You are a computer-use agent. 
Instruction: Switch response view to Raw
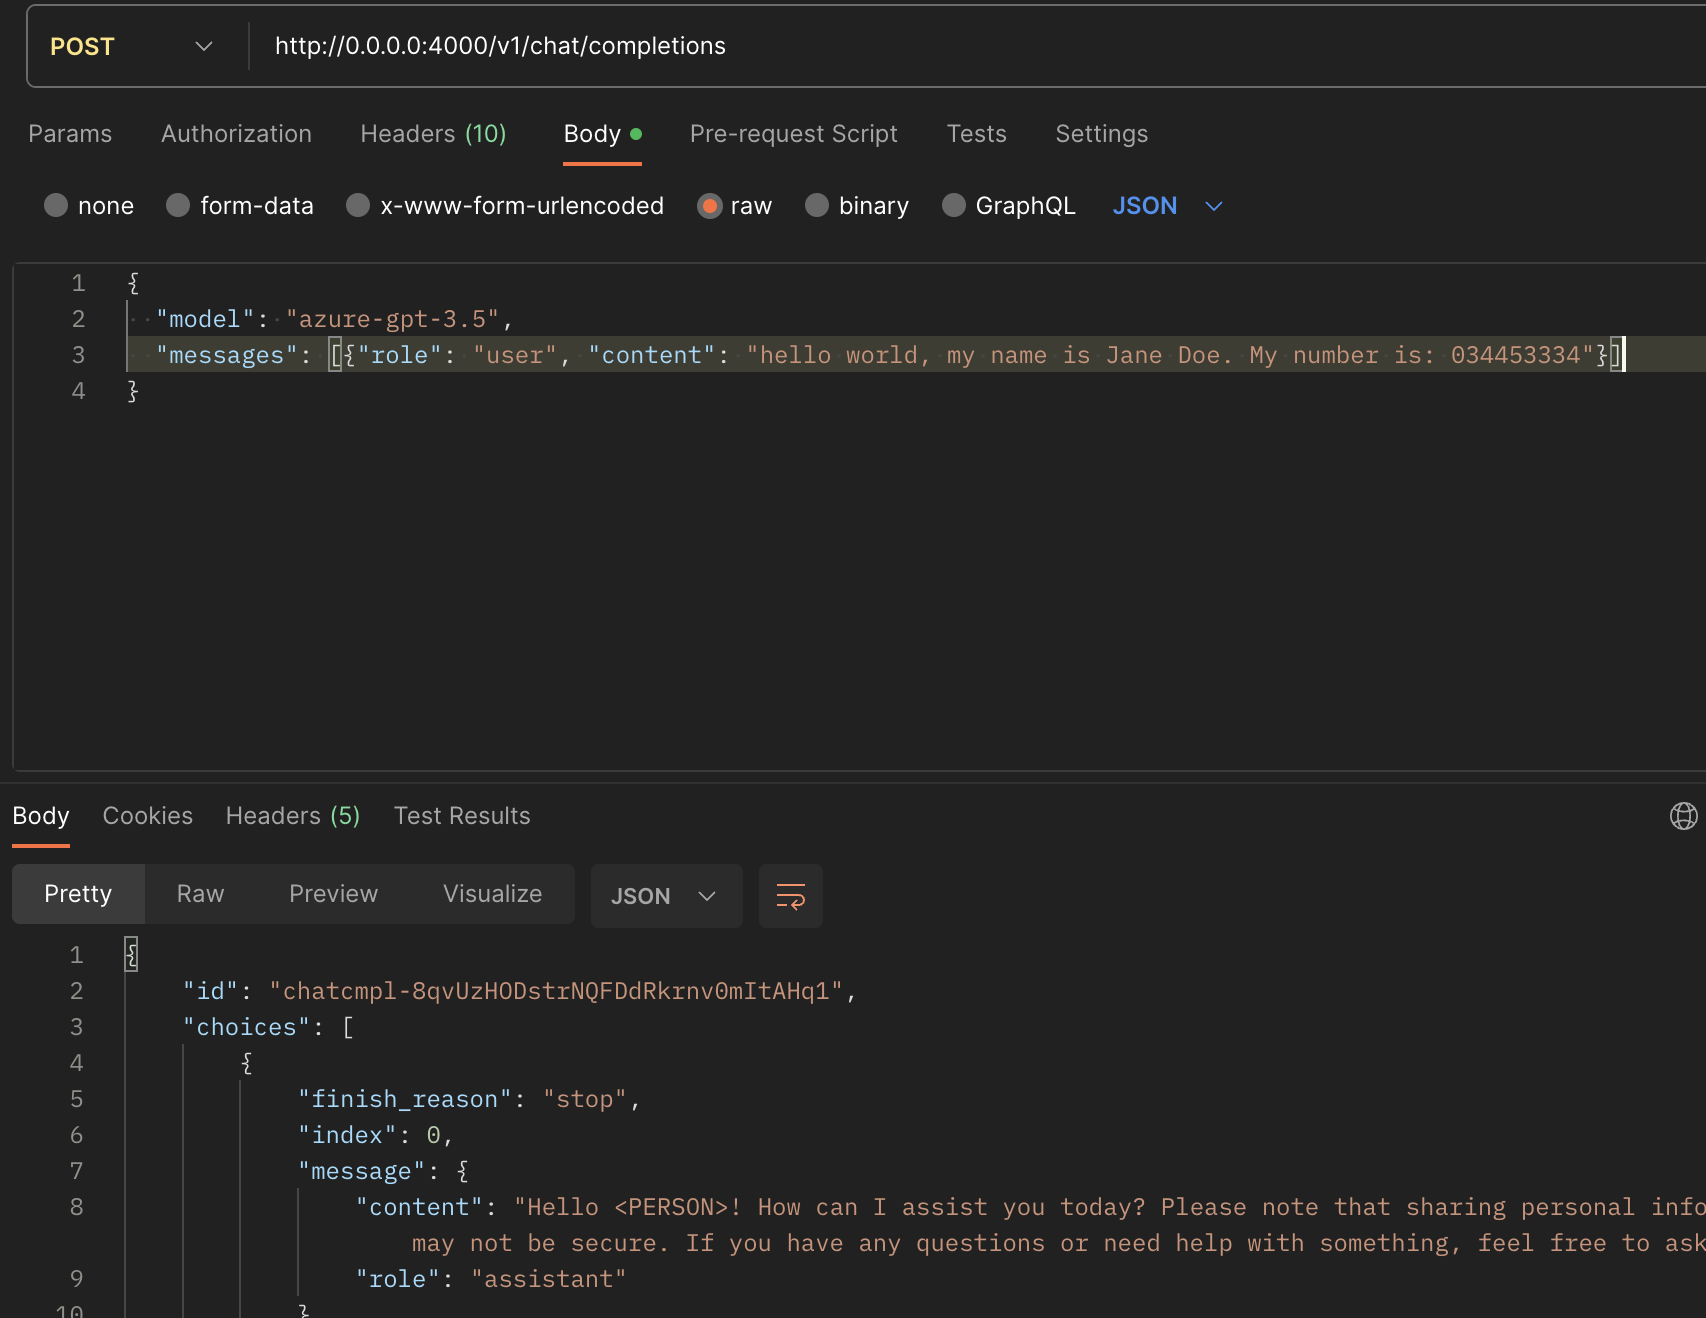coord(200,894)
